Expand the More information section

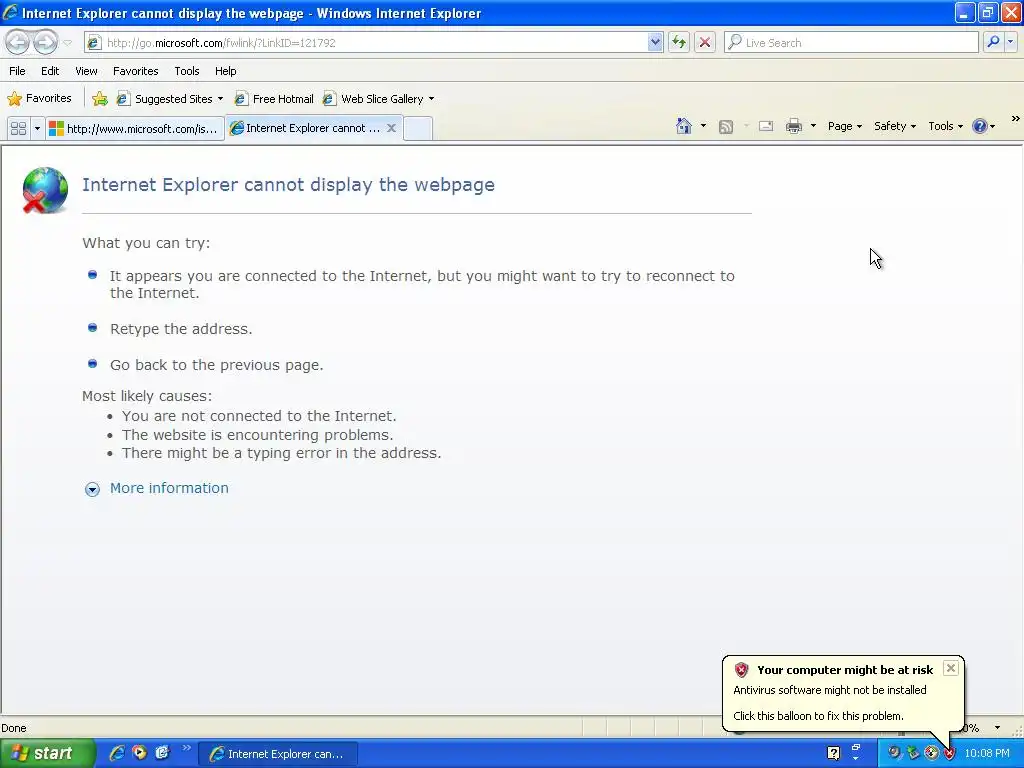(92, 489)
